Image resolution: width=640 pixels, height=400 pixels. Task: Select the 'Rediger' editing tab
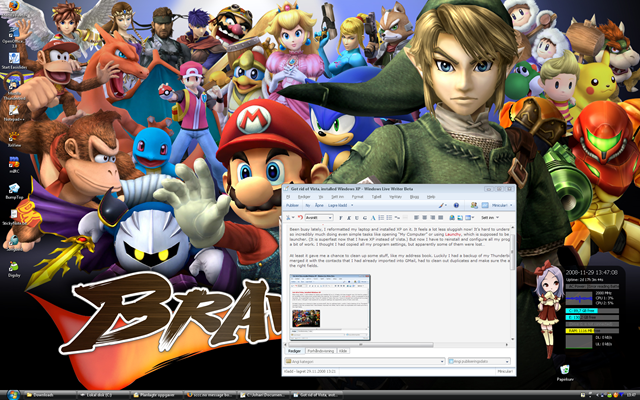pyautogui.click(x=294, y=351)
